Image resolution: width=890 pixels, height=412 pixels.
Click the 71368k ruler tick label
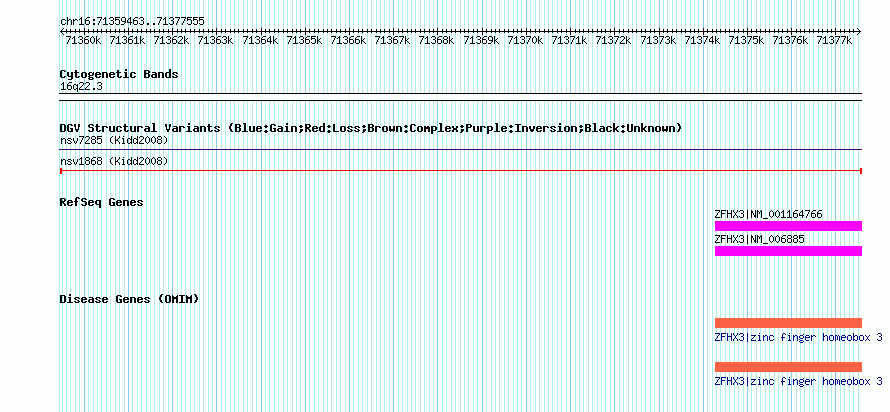point(437,40)
